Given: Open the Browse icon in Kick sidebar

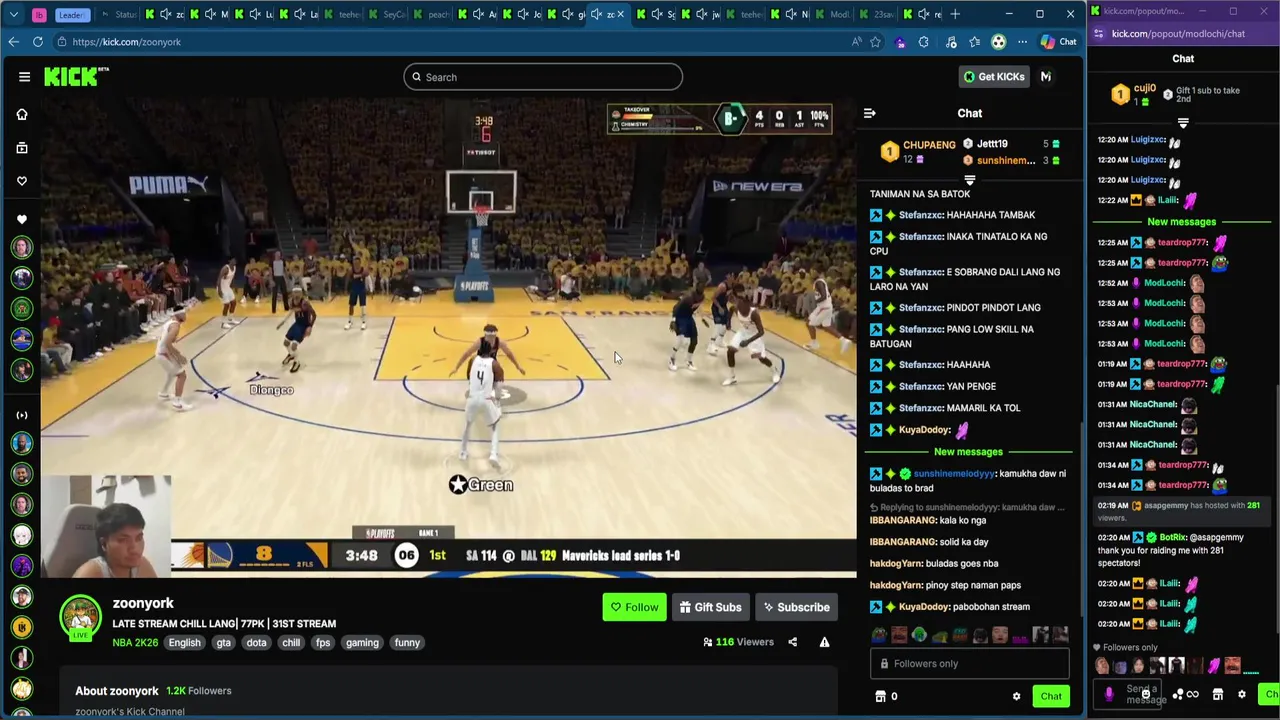Looking at the screenshot, I should click(22, 148).
